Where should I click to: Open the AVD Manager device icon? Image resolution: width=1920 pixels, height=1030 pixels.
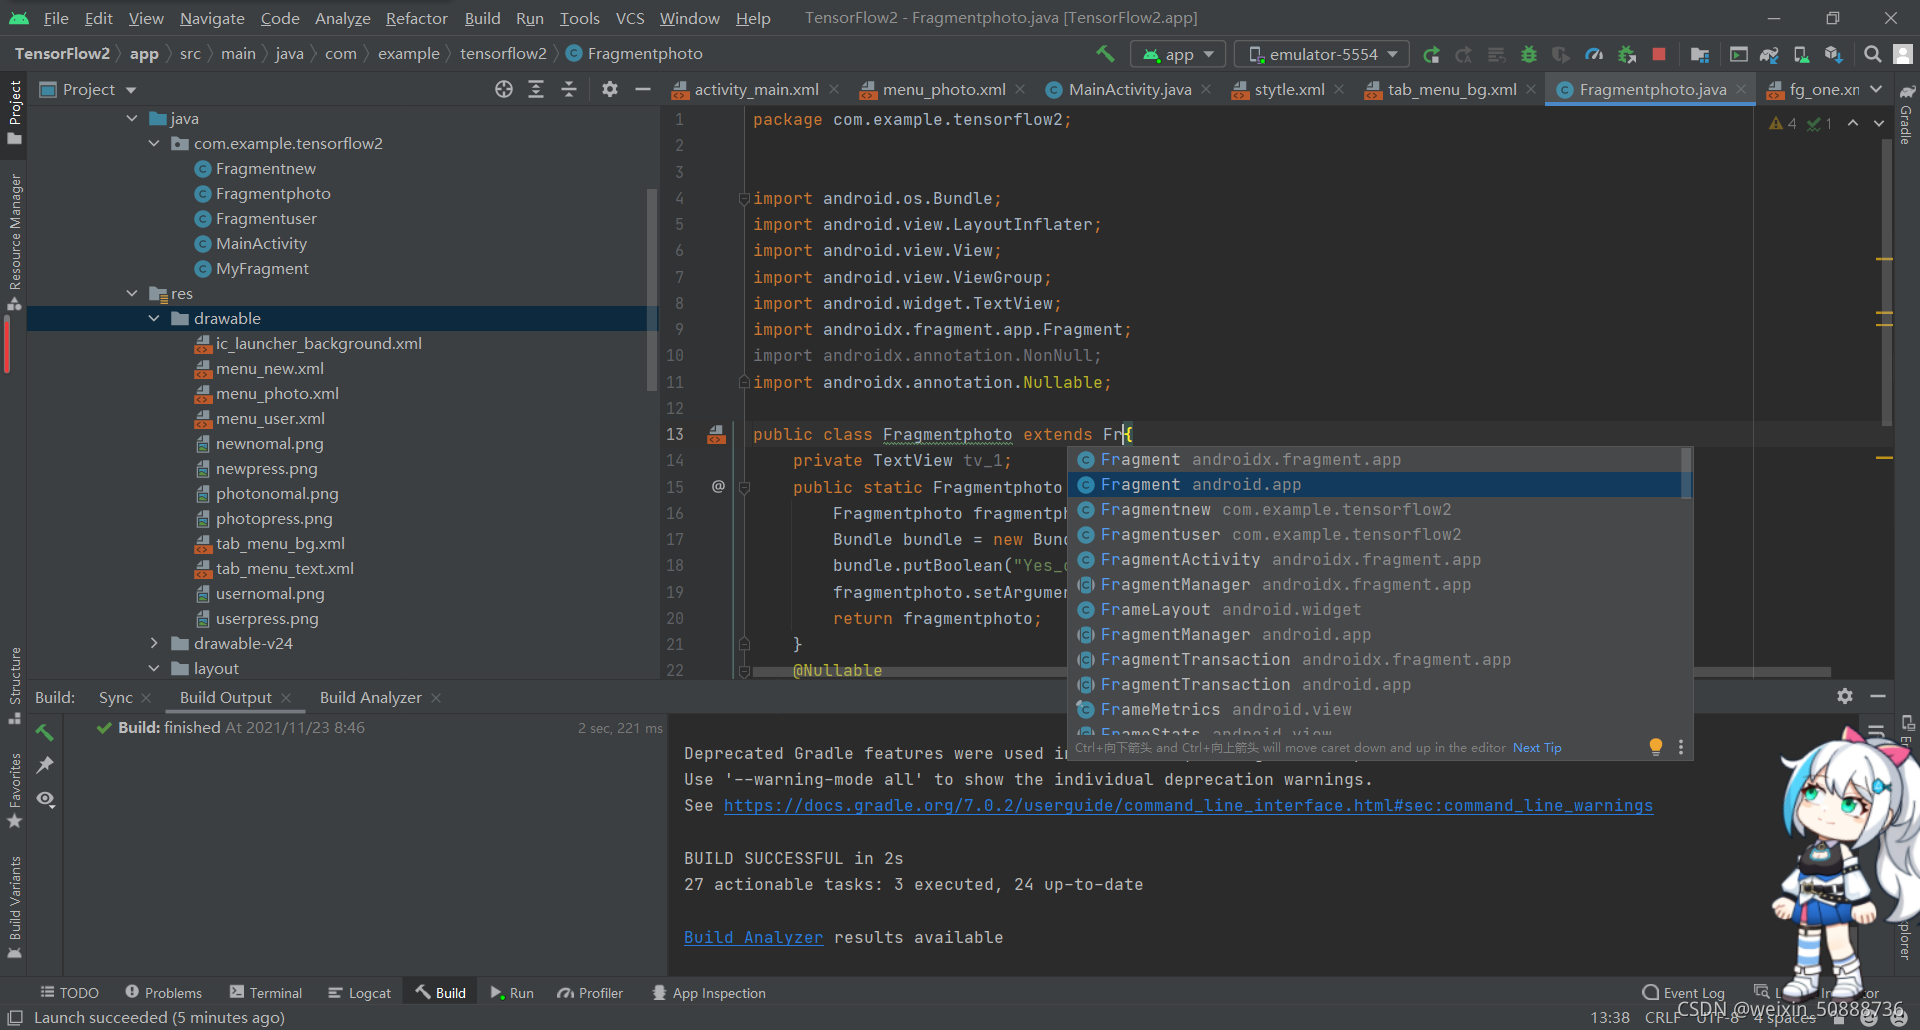pos(1801,54)
